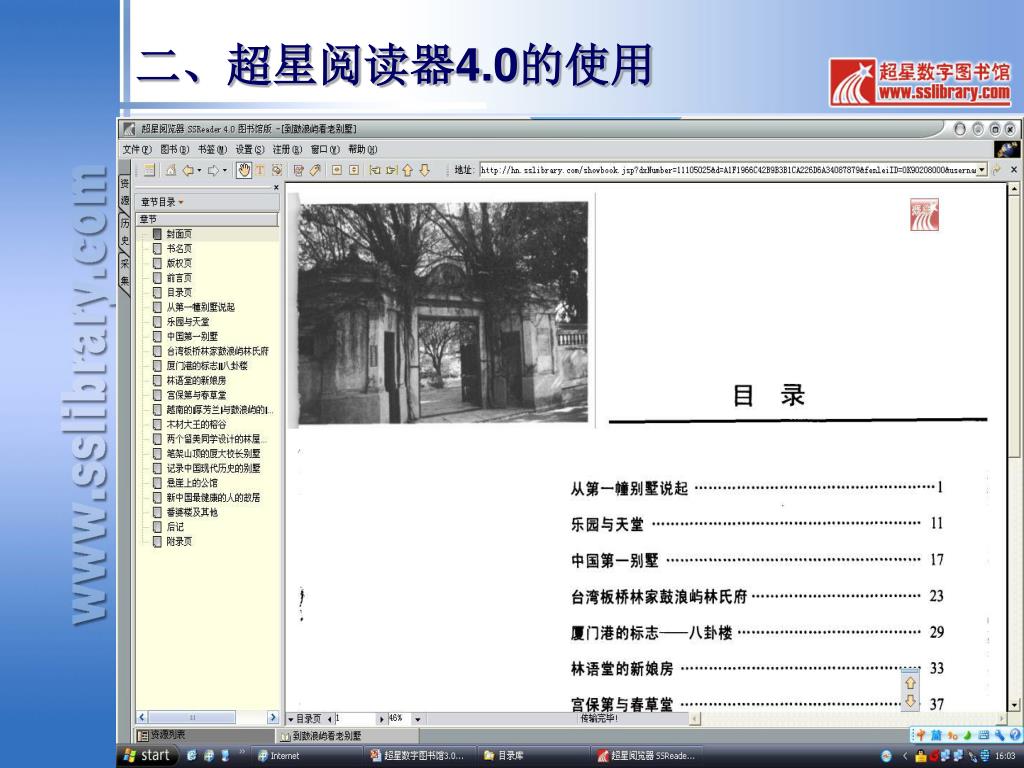The image size is (1024, 768).
Task: Click the bookmark tag toolbar icon
Action: point(315,170)
